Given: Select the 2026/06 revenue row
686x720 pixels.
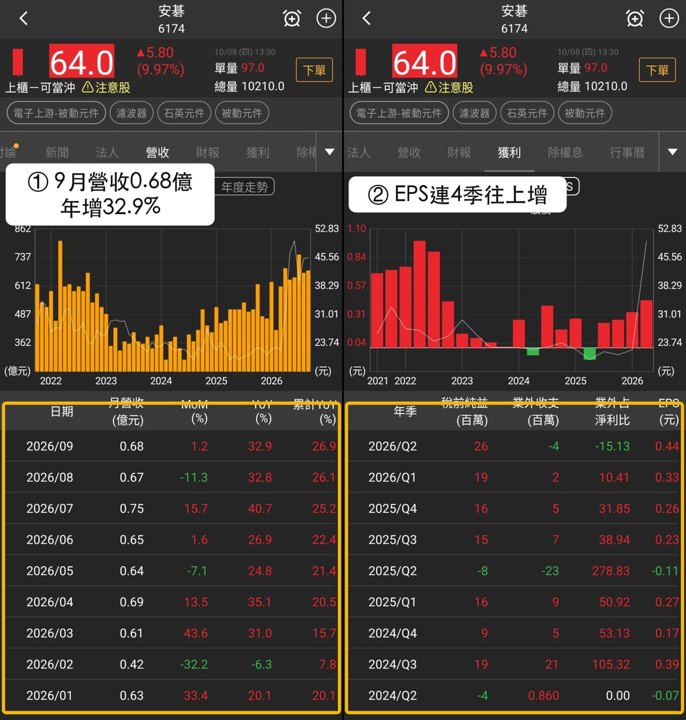Looking at the screenshot, I should (171, 540).
